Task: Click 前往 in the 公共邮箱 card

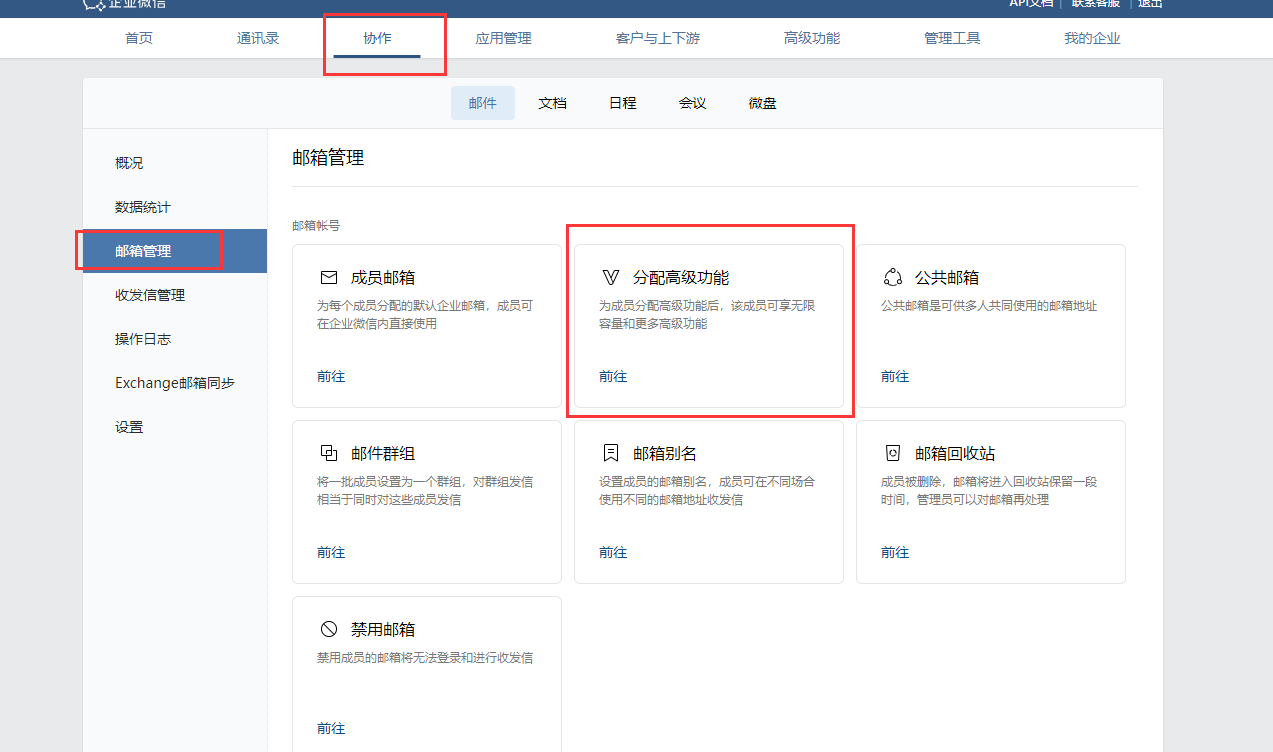Action: pyautogui.click(x=895, y=377)
